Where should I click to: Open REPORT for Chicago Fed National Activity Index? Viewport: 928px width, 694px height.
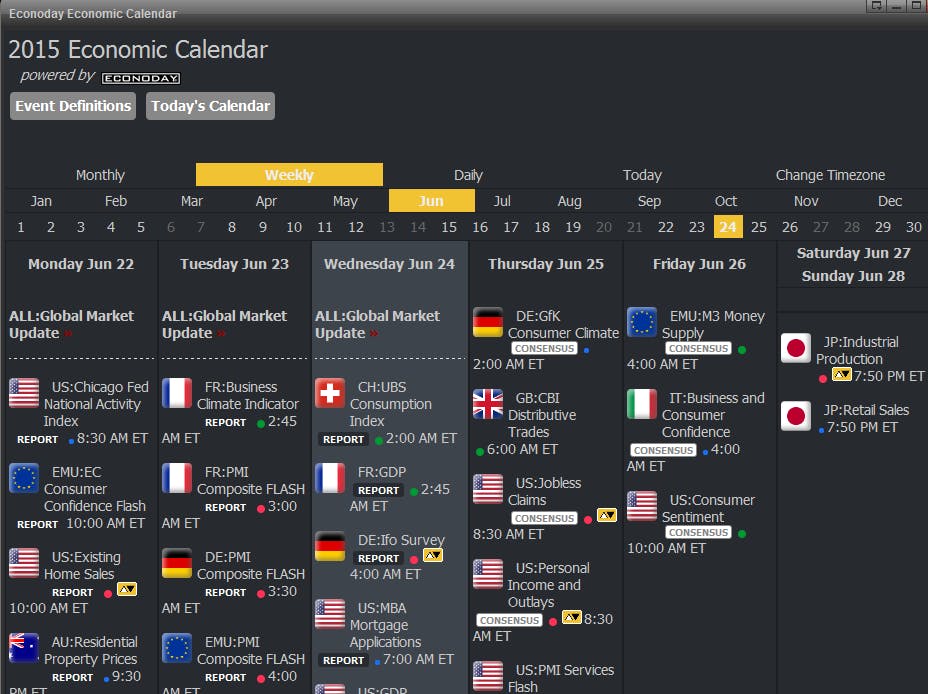(x=37, y=440)
